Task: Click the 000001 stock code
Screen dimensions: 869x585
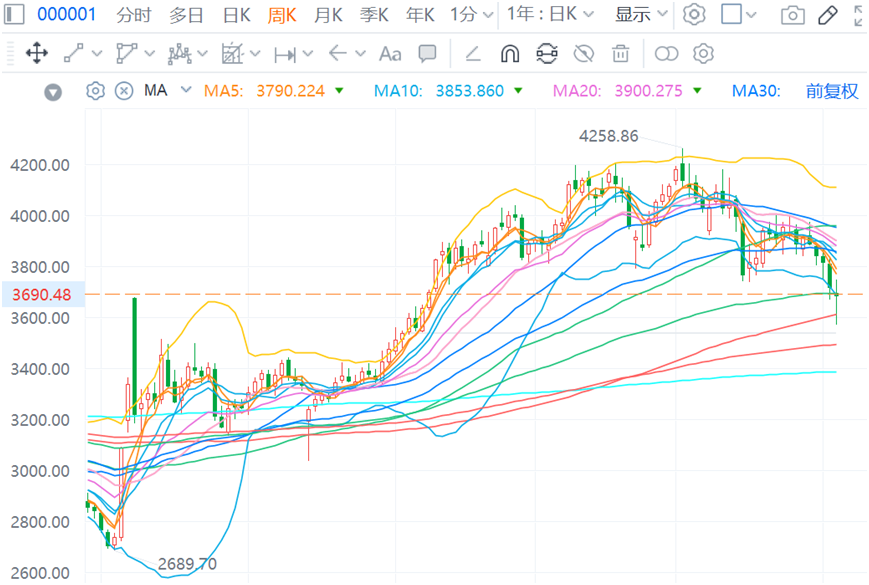Action: pyautogui.click(x=67, y=14)
